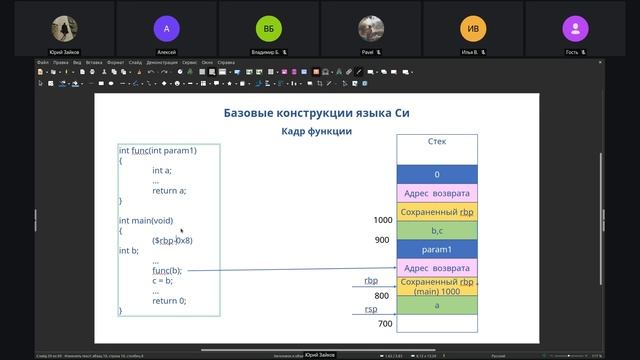The height and width of the screenshot is (360, 640).
Task: Click the Insert Image icon
Action: 284,72
